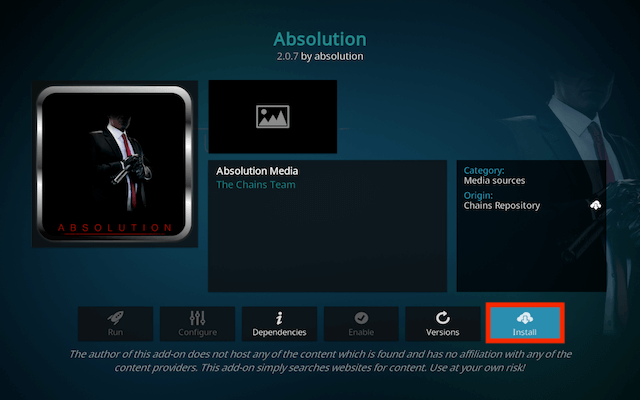Click the 'Absolution' title heading
Screen dimensions: 640x400
tap(320, 39)
